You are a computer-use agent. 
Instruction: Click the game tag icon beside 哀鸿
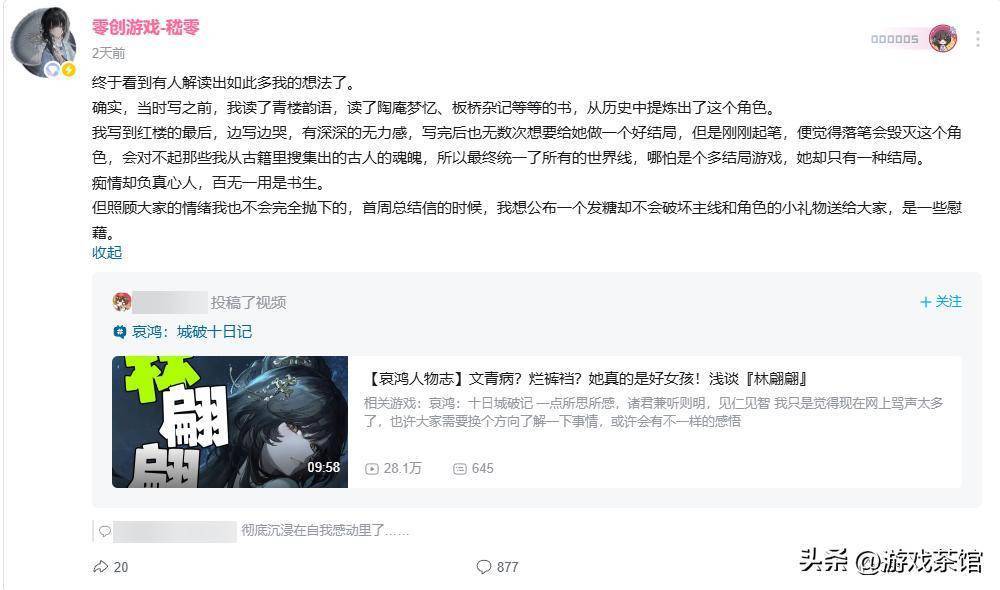tap(119, 332)
